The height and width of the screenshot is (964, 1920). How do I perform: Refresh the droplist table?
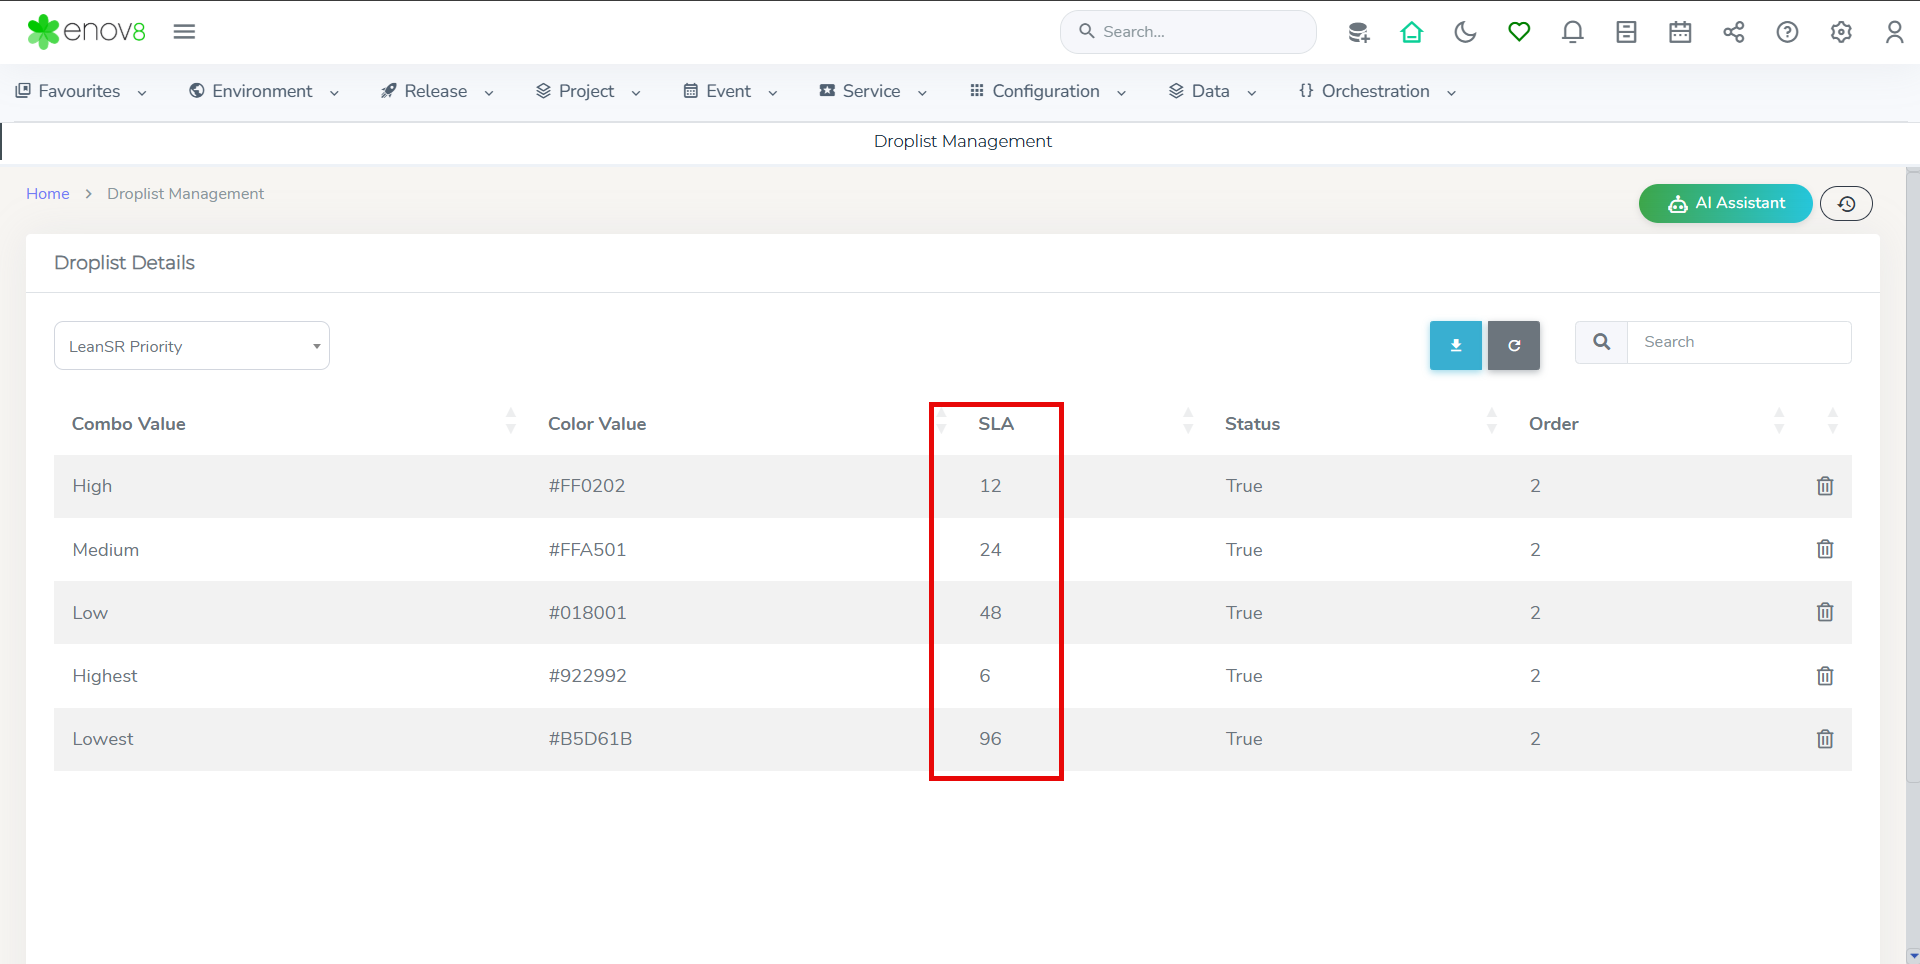click(1514, 345)
